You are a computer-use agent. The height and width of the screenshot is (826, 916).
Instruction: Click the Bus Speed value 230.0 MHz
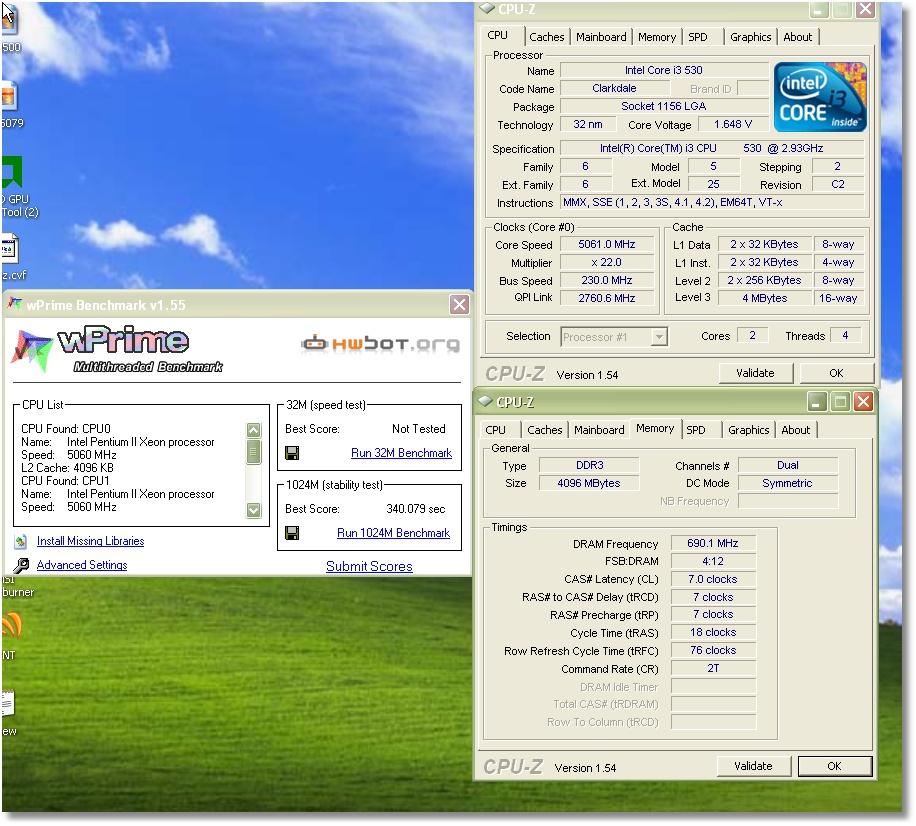coord(606,280)
